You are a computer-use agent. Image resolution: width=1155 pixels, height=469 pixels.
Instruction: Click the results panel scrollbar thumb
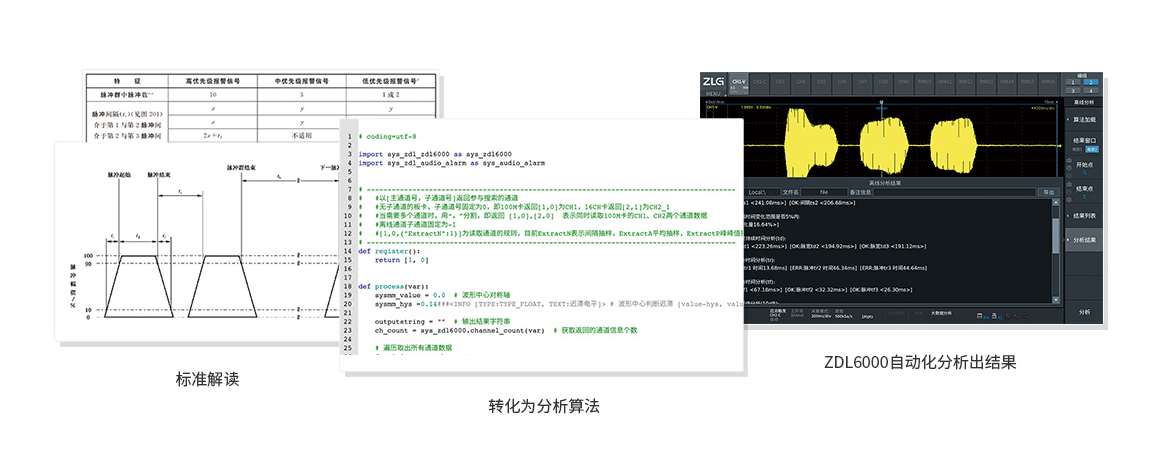pyautogui.click(x=1056, y=236)
